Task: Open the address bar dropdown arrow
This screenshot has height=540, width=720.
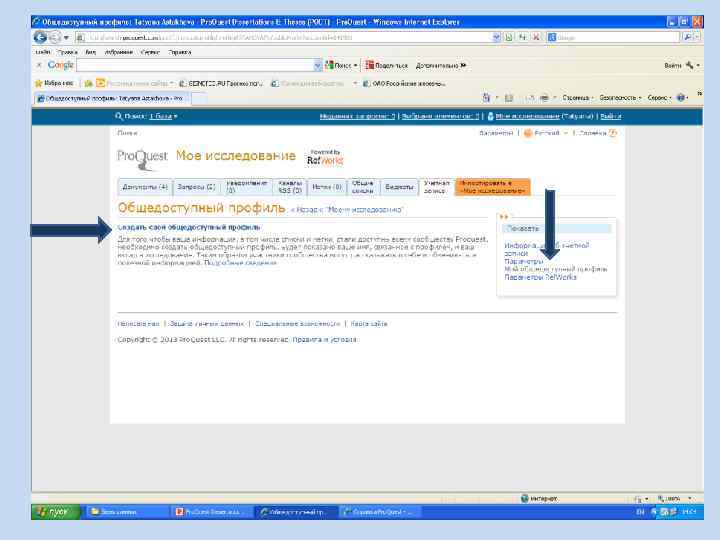Action: point(496,38)
